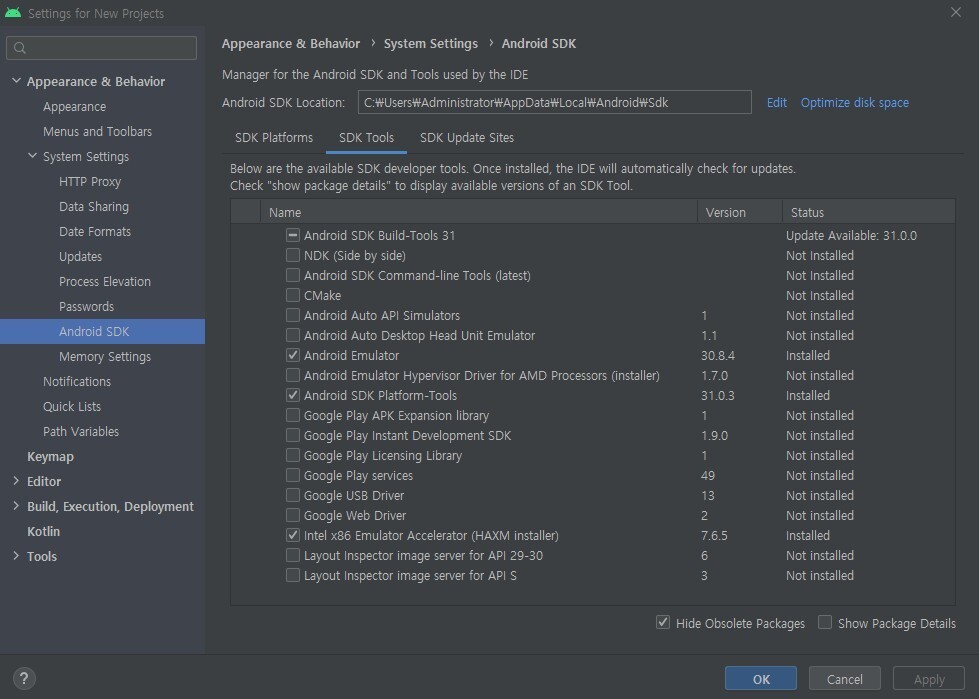Close the Settings for New Projects dialog

[955, 12]
